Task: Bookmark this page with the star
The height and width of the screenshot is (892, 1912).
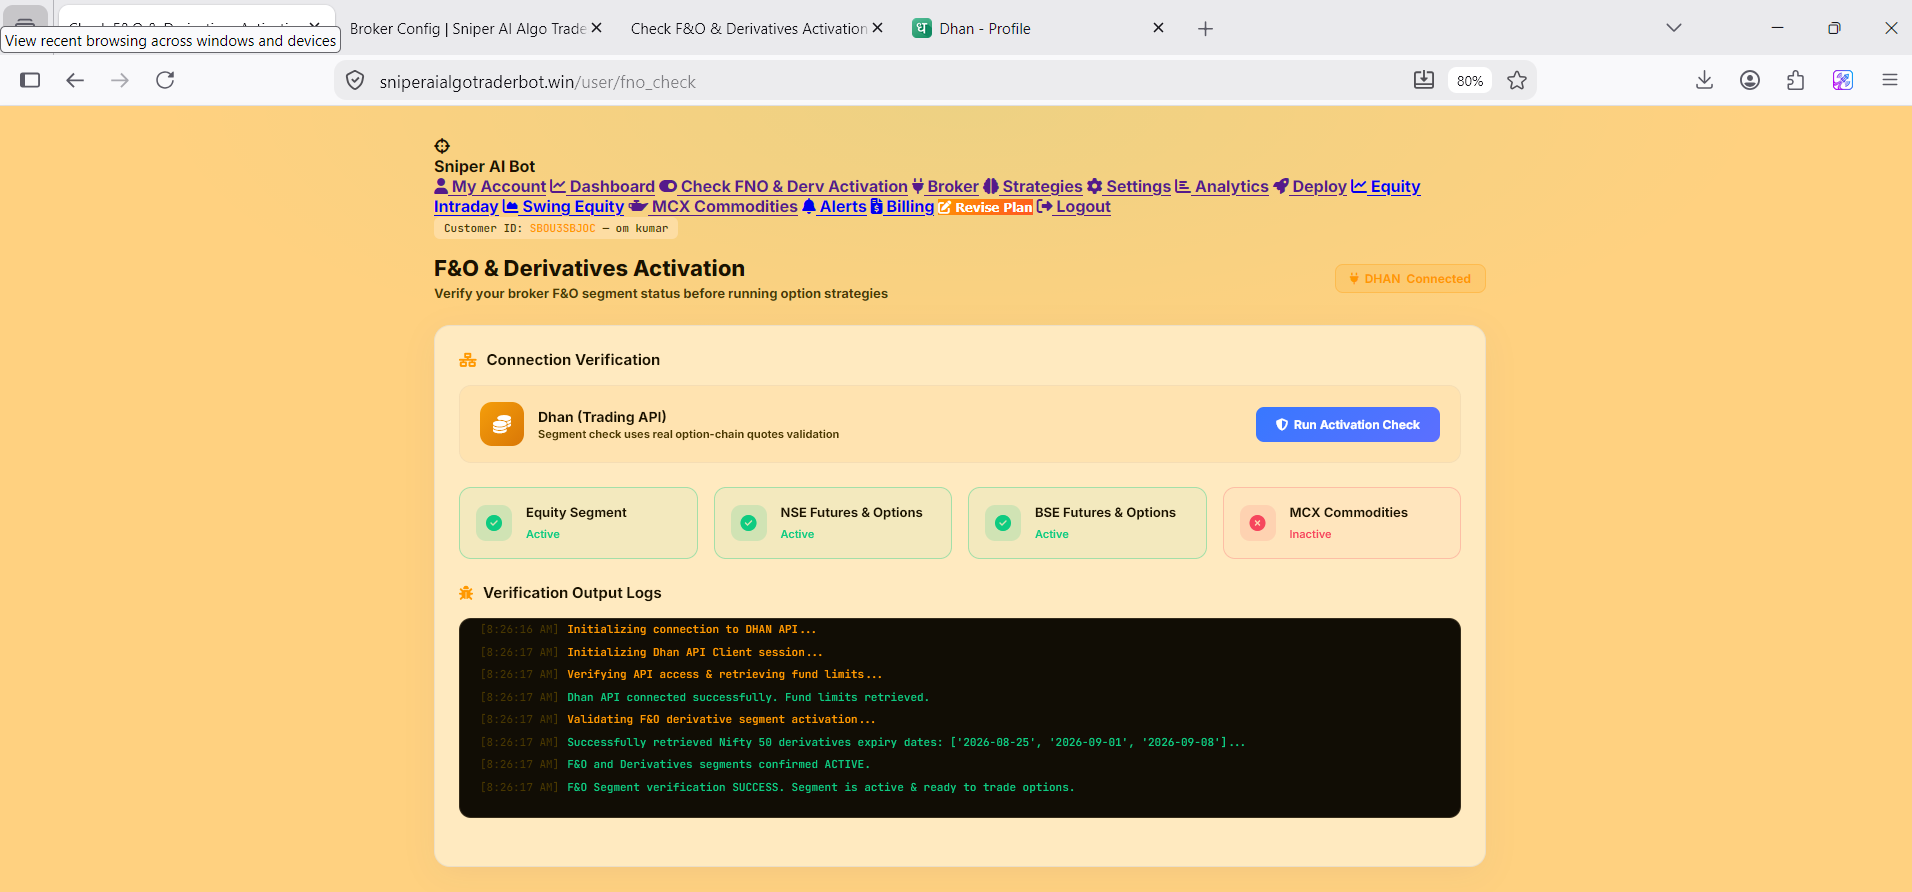Action: [x=1517, y=80]
